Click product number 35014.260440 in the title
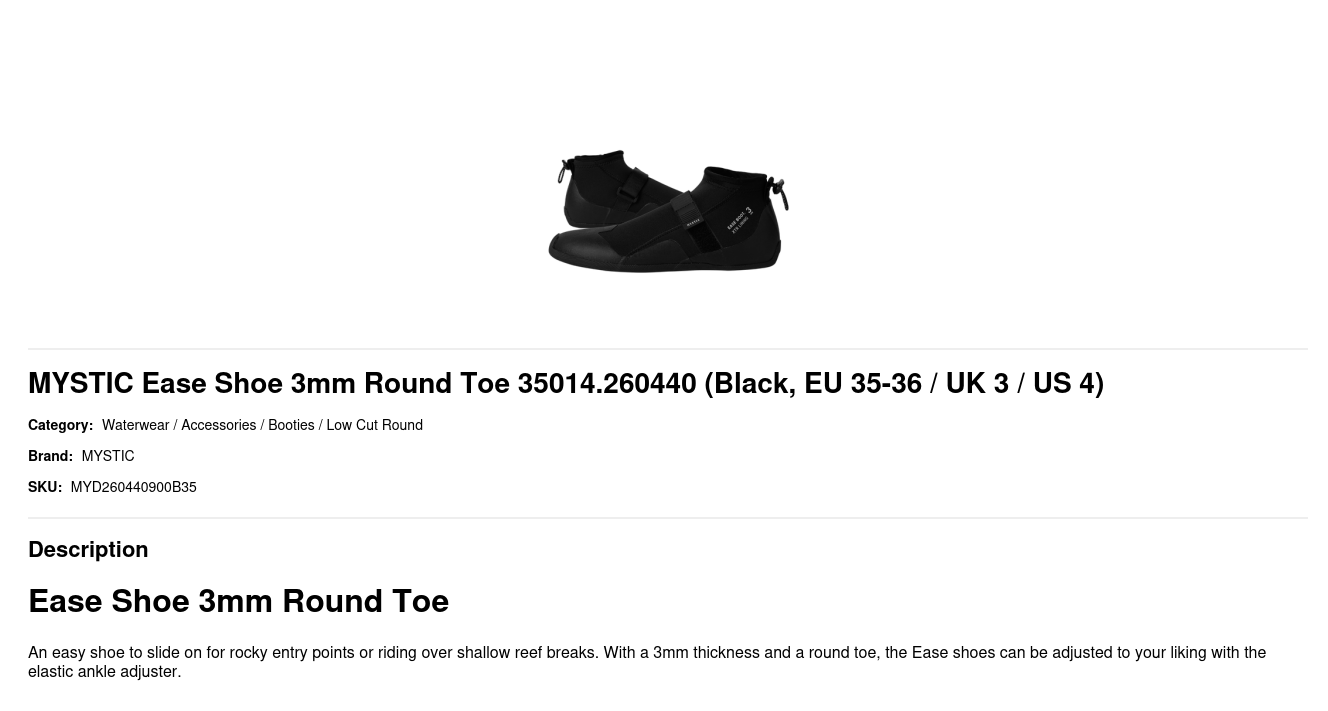The height and width of the screenshot is (711, 1328). (606, 383)
